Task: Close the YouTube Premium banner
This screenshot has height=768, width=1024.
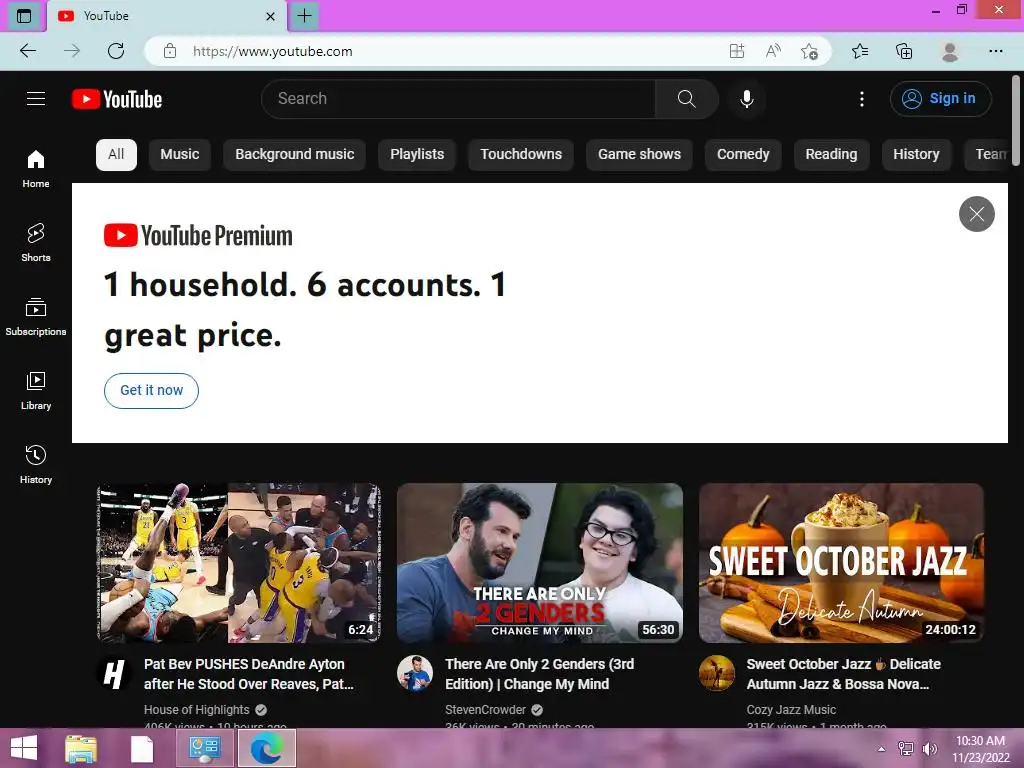Action: [x=976, y=214]
